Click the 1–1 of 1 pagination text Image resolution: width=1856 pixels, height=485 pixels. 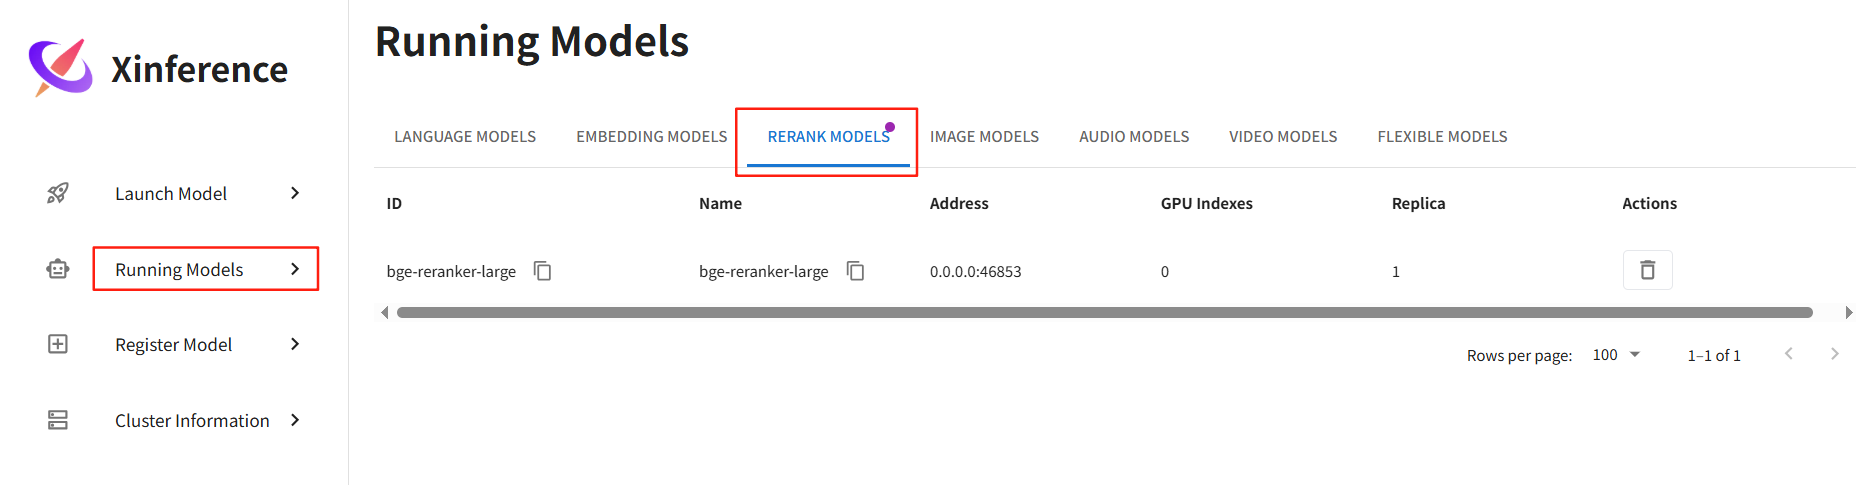(x=1714, y=355)
